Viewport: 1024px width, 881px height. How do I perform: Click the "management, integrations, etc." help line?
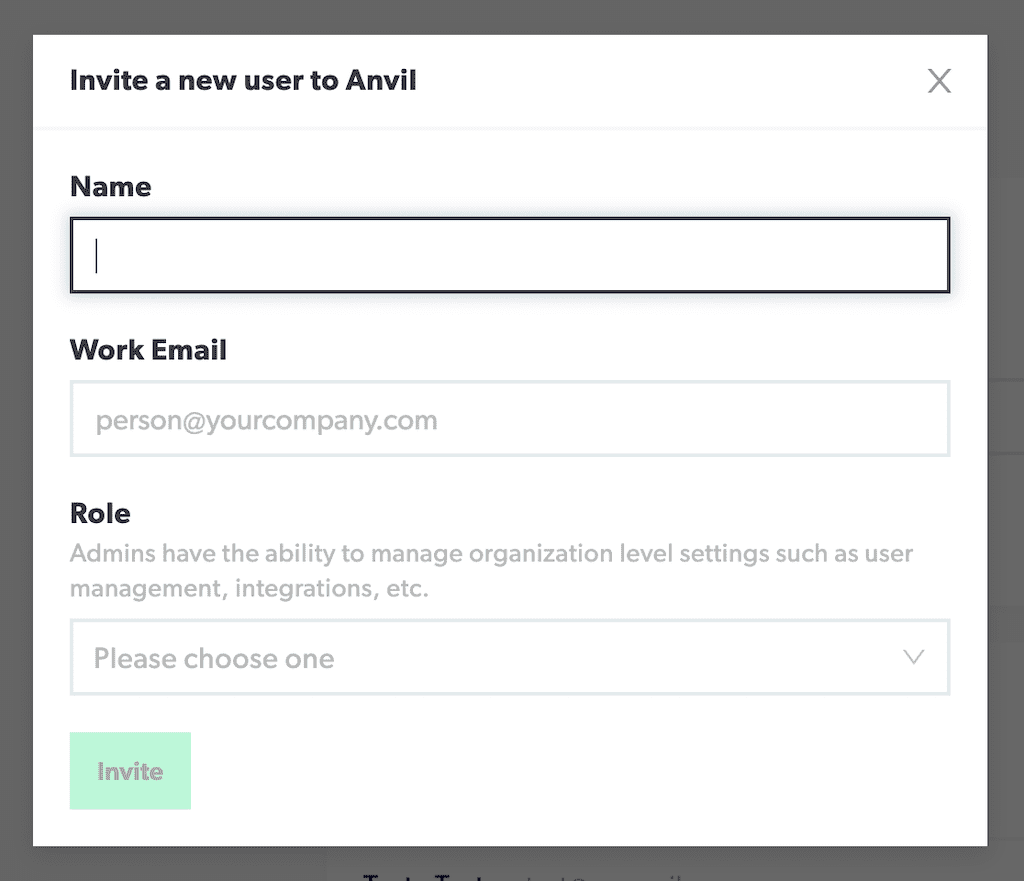coord(249,589)
